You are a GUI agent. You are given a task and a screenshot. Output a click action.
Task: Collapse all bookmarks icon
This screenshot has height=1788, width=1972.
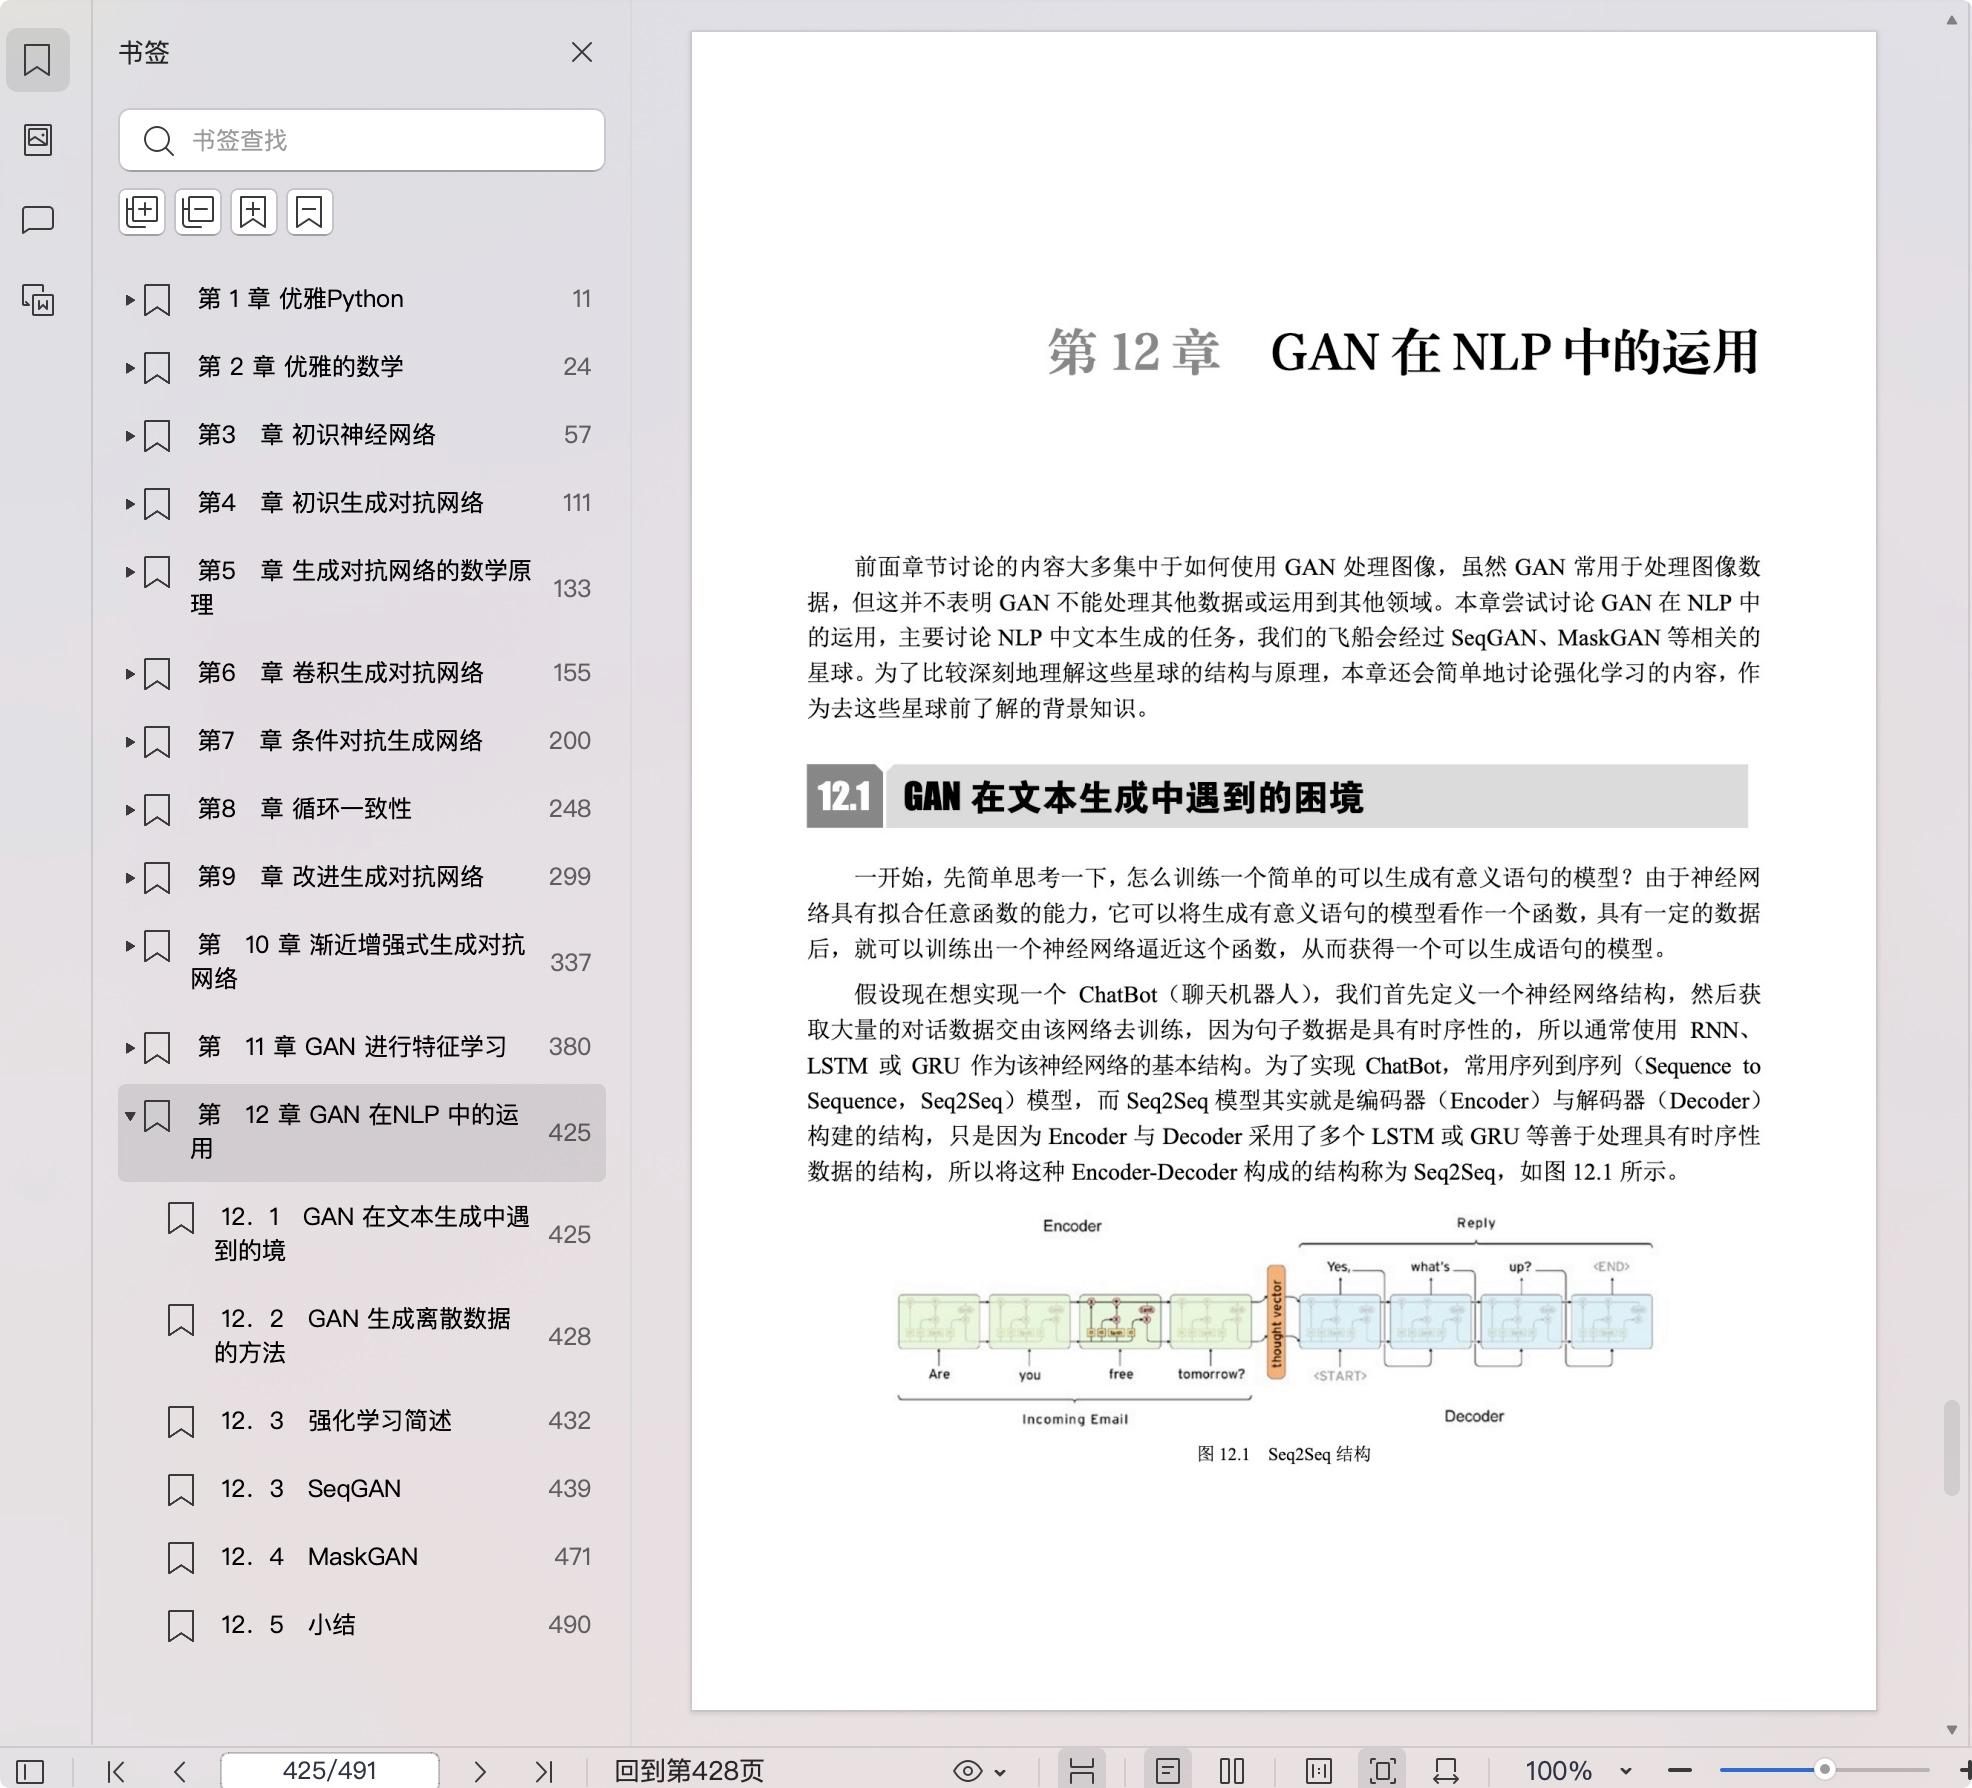tap(198, 212)
